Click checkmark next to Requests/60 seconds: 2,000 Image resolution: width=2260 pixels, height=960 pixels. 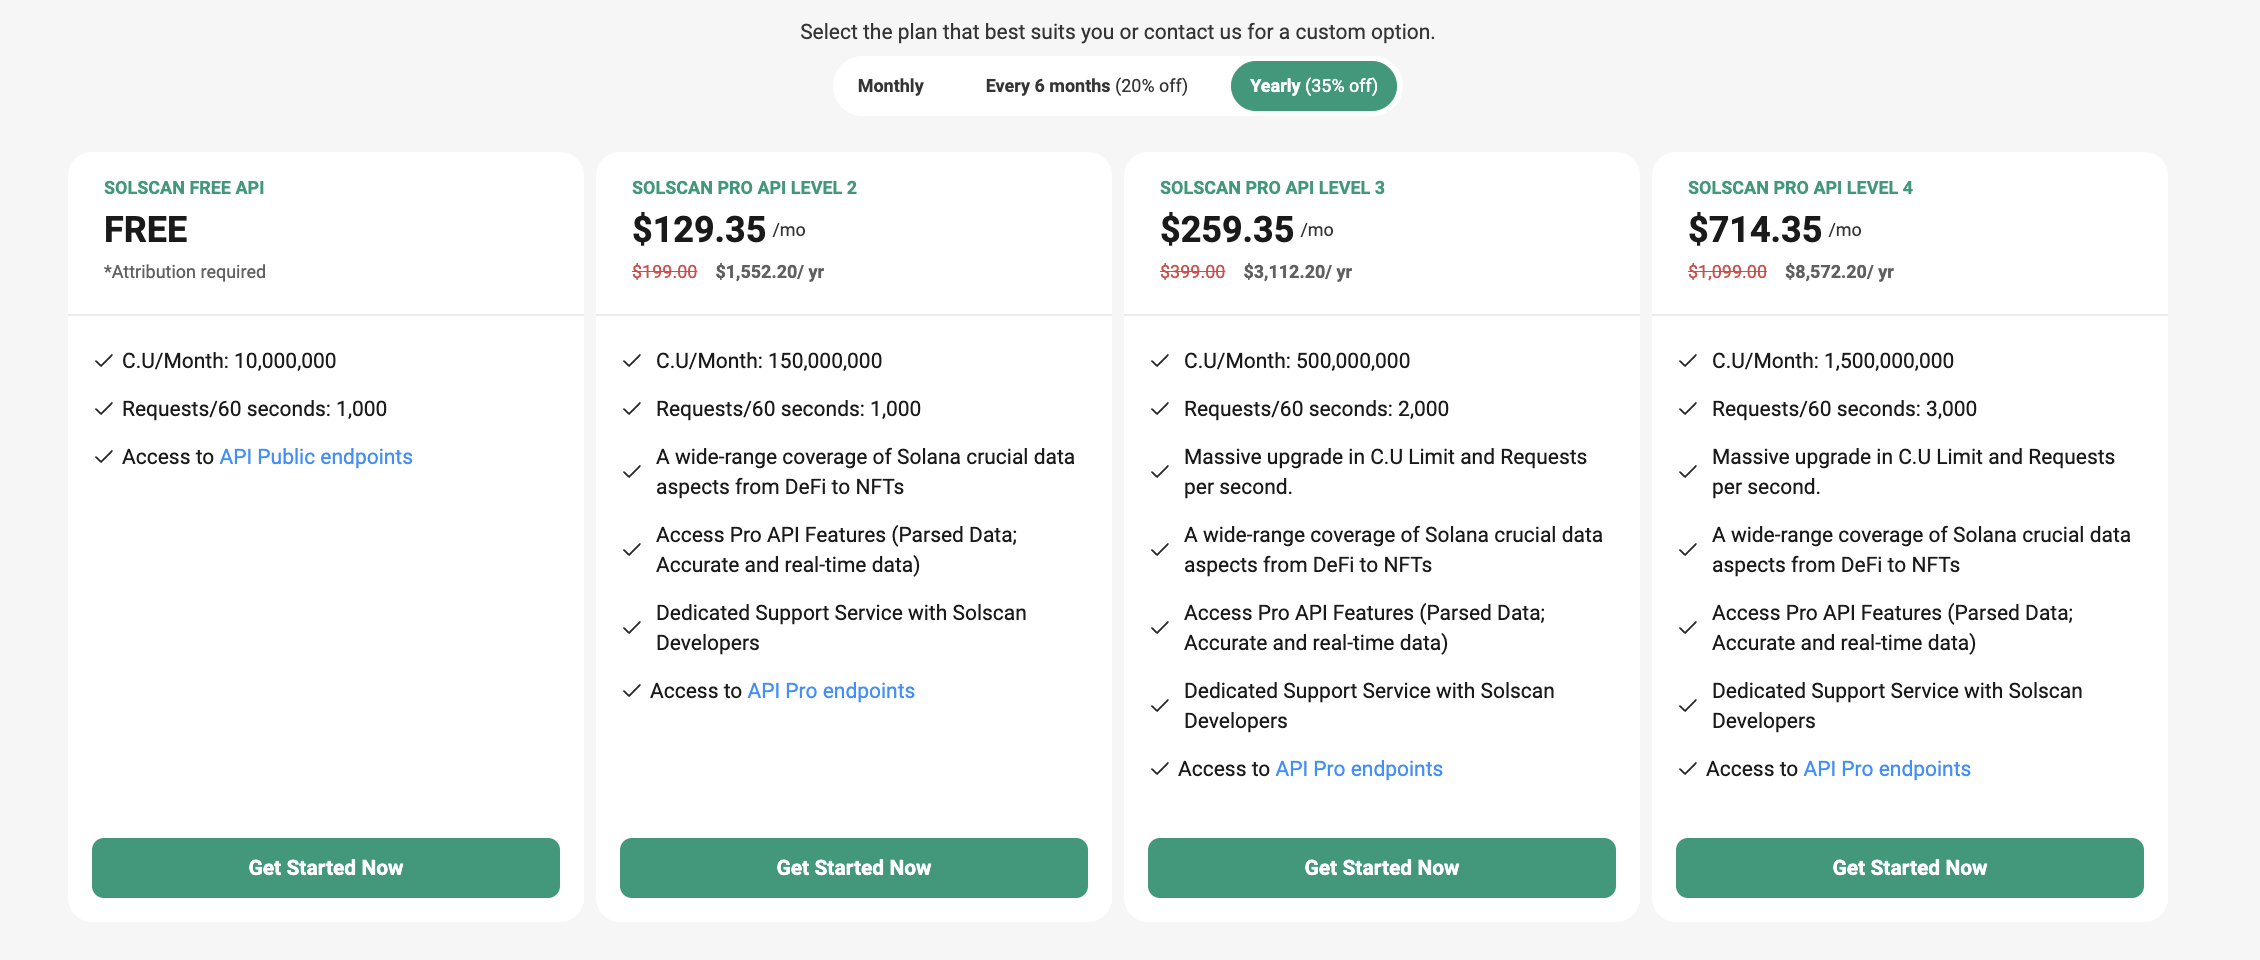1159,409
